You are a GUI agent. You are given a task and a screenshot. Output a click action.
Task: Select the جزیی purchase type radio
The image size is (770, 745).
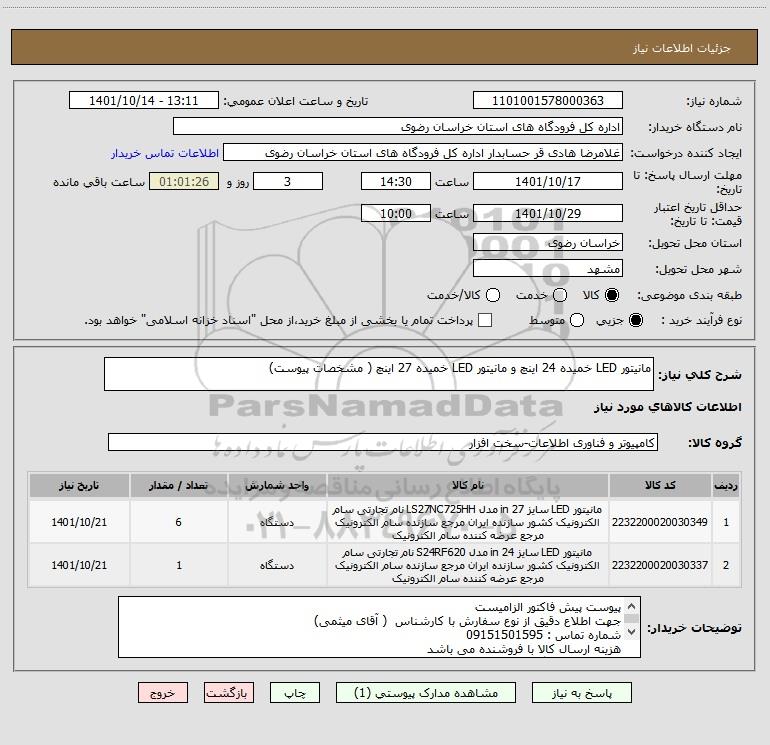(635, 321)
